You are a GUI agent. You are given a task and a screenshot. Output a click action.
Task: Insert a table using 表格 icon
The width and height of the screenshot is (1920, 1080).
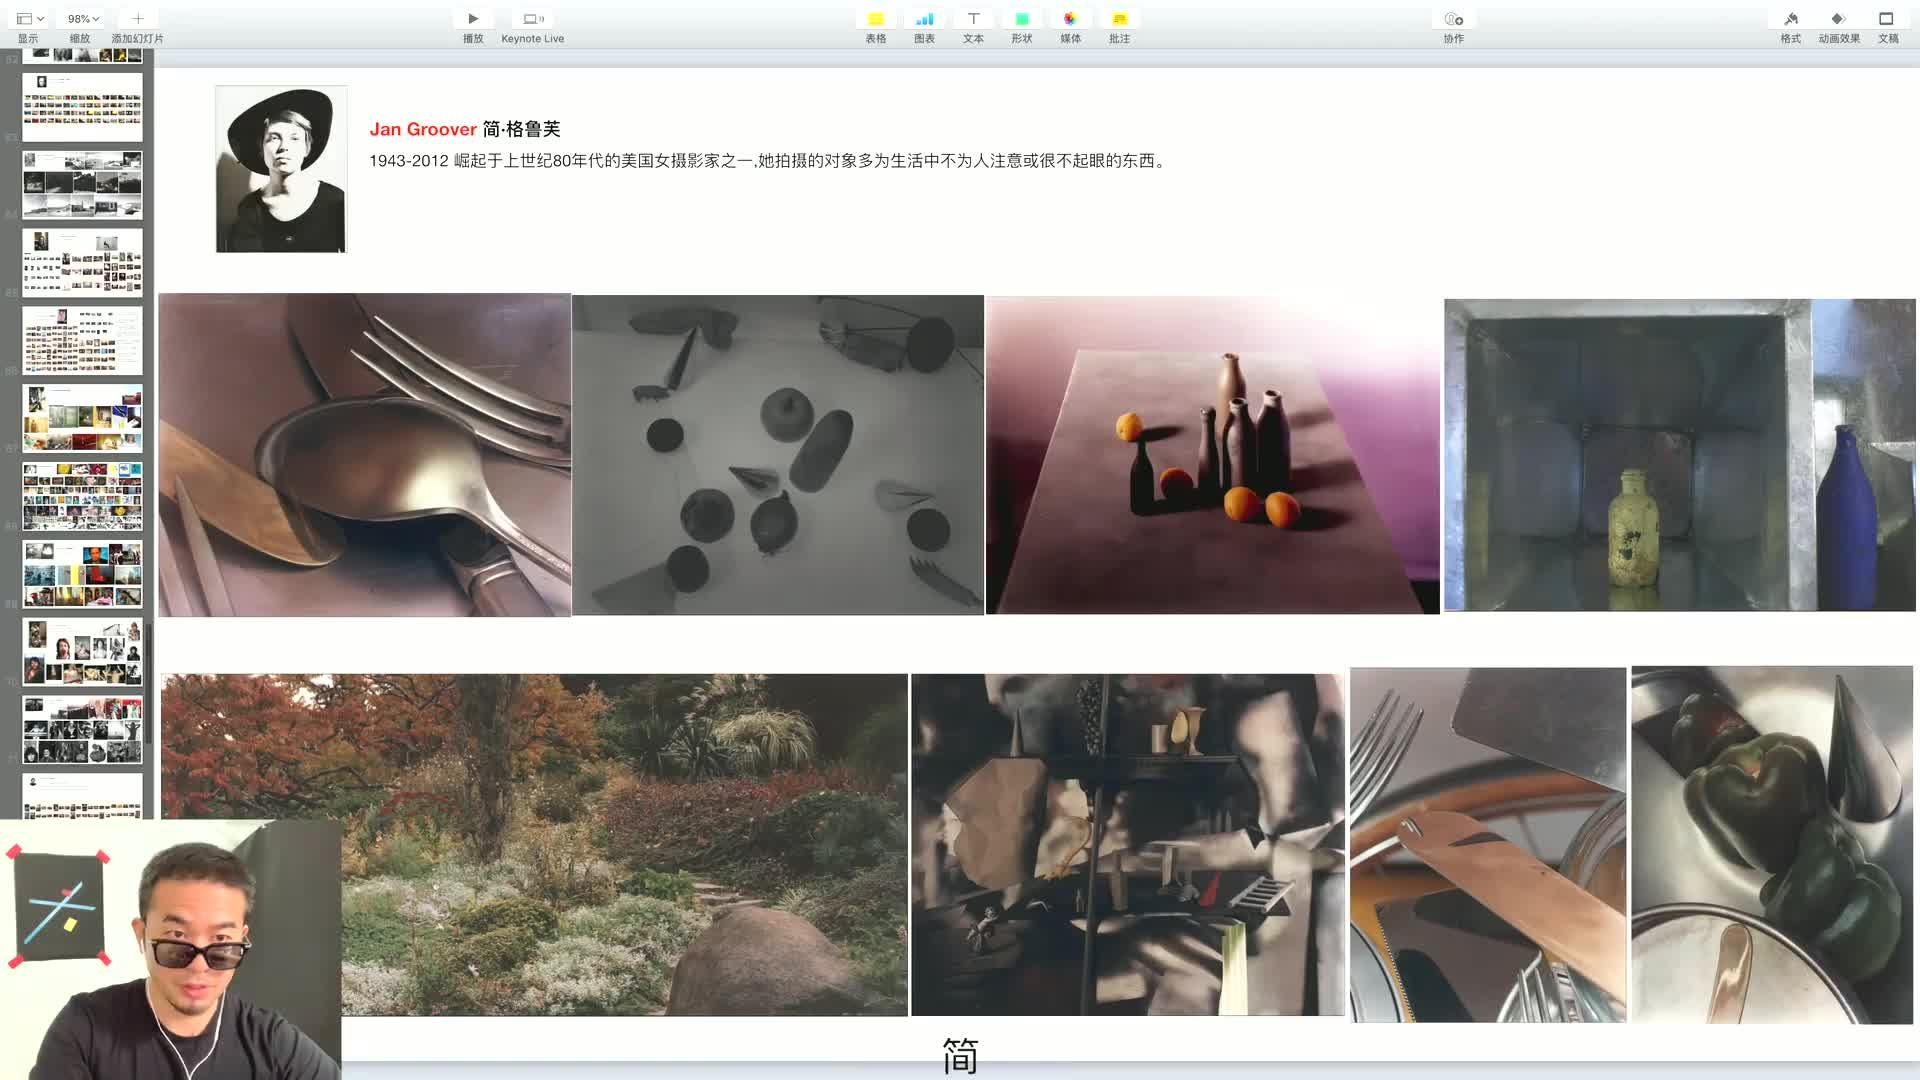tap(876, 19)
